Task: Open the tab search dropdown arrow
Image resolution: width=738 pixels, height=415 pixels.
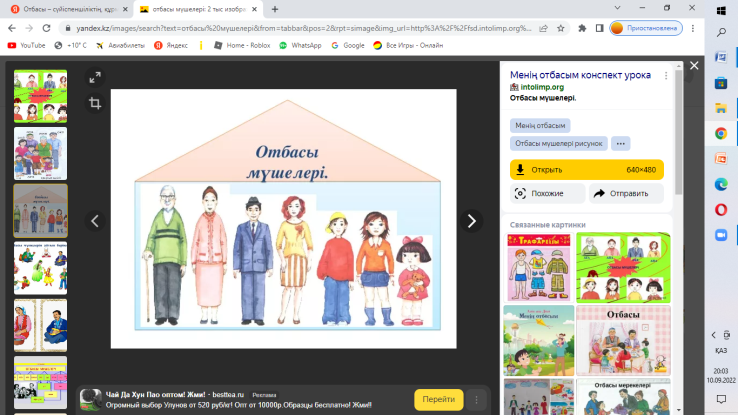Action: coord(618,8)
